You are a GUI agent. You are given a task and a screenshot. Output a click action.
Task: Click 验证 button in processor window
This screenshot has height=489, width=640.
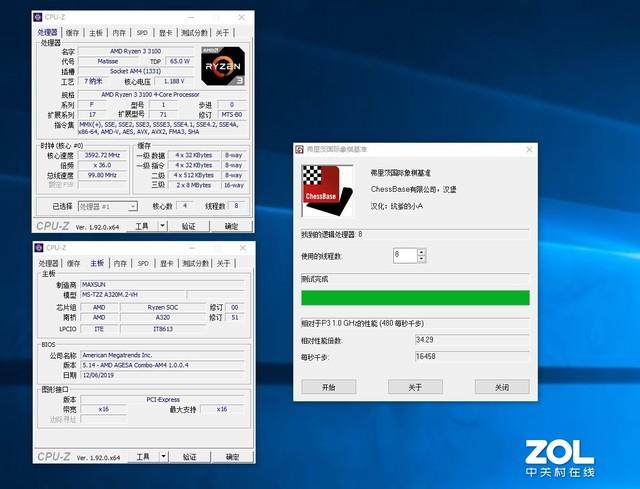coord(189,226)
